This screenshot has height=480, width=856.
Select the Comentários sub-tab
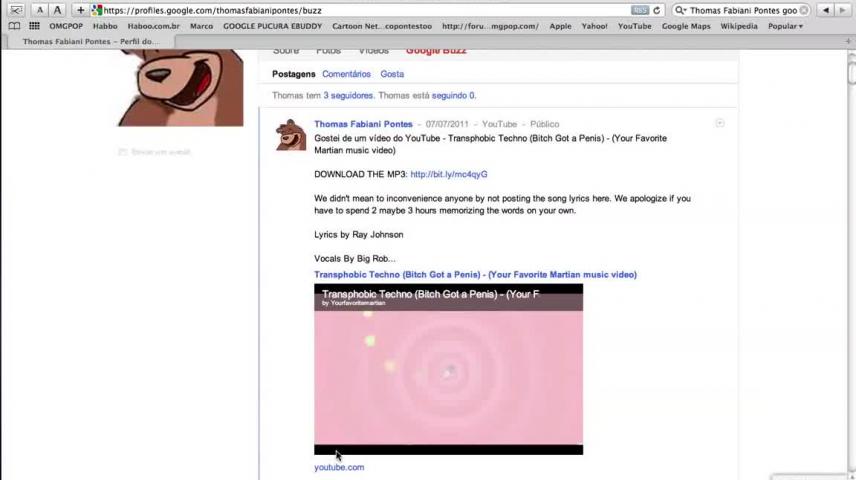(346, 74)
